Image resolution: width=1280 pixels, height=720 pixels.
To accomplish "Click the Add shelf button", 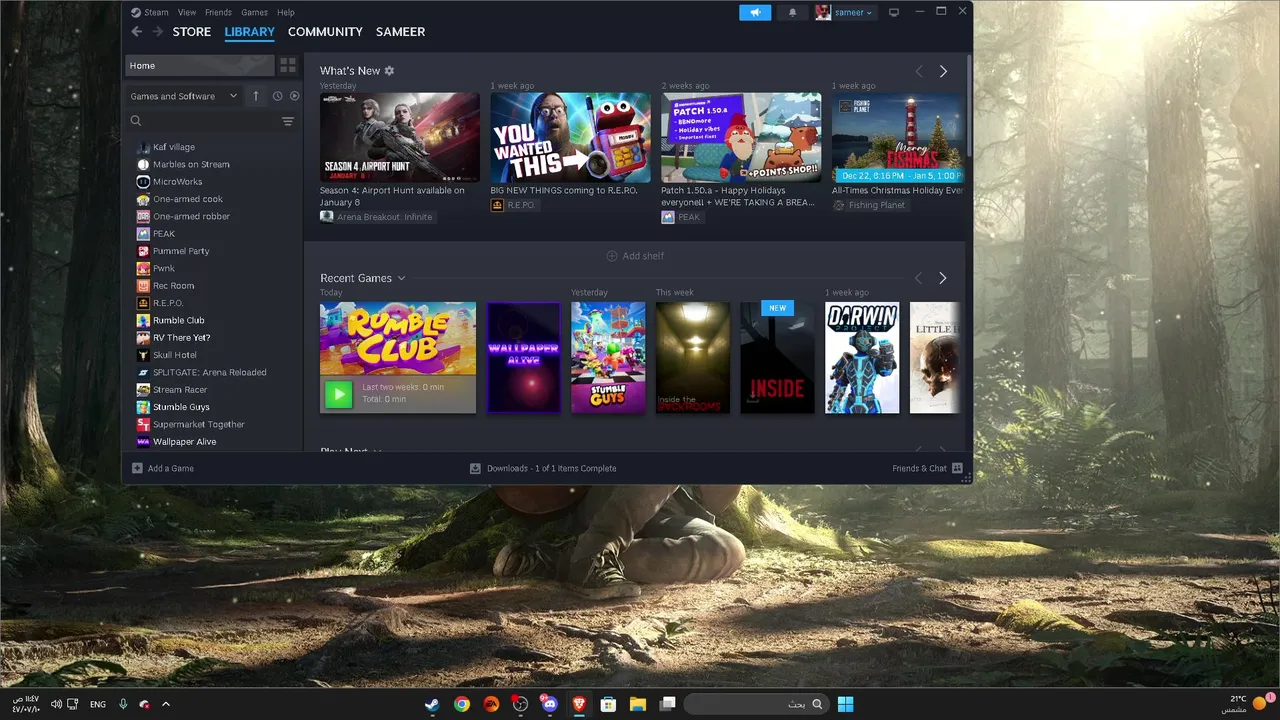I will [635, 256].
